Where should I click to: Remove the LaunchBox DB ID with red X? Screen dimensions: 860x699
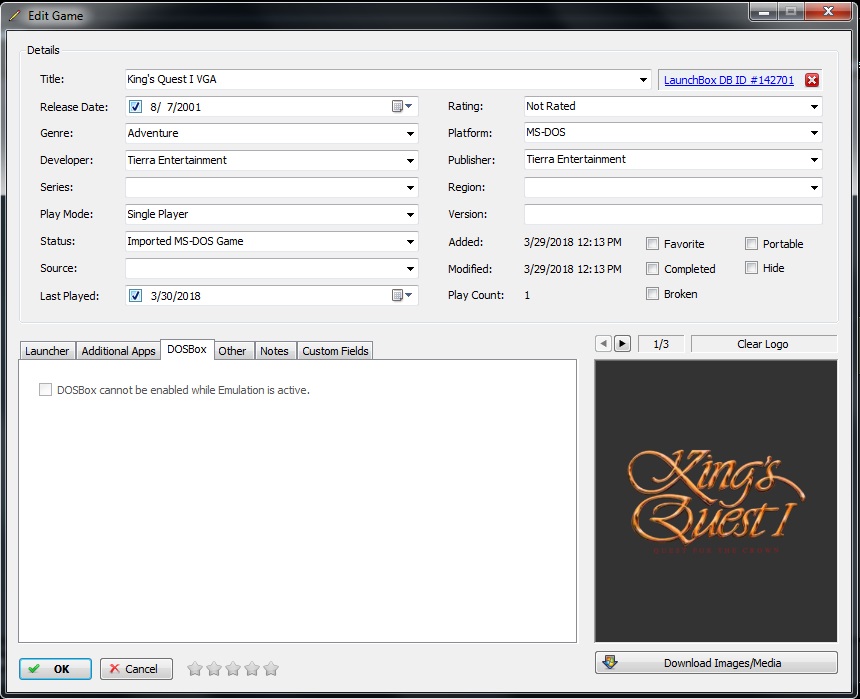coord(812,80)
